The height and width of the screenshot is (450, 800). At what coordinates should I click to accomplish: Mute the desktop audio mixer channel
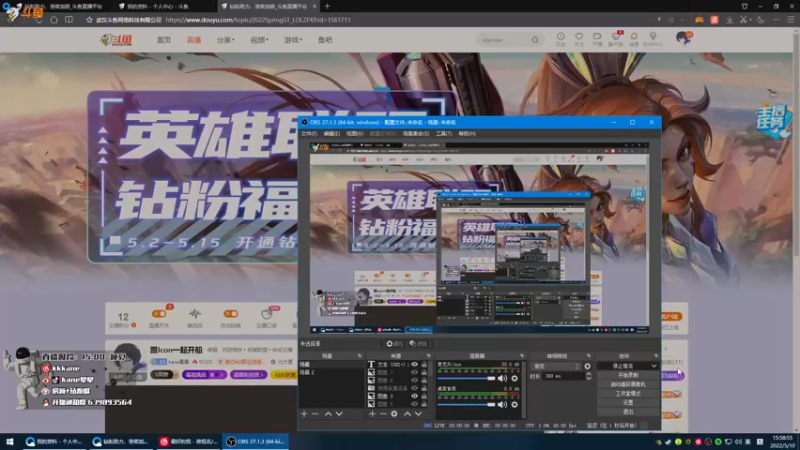(503, 405)
